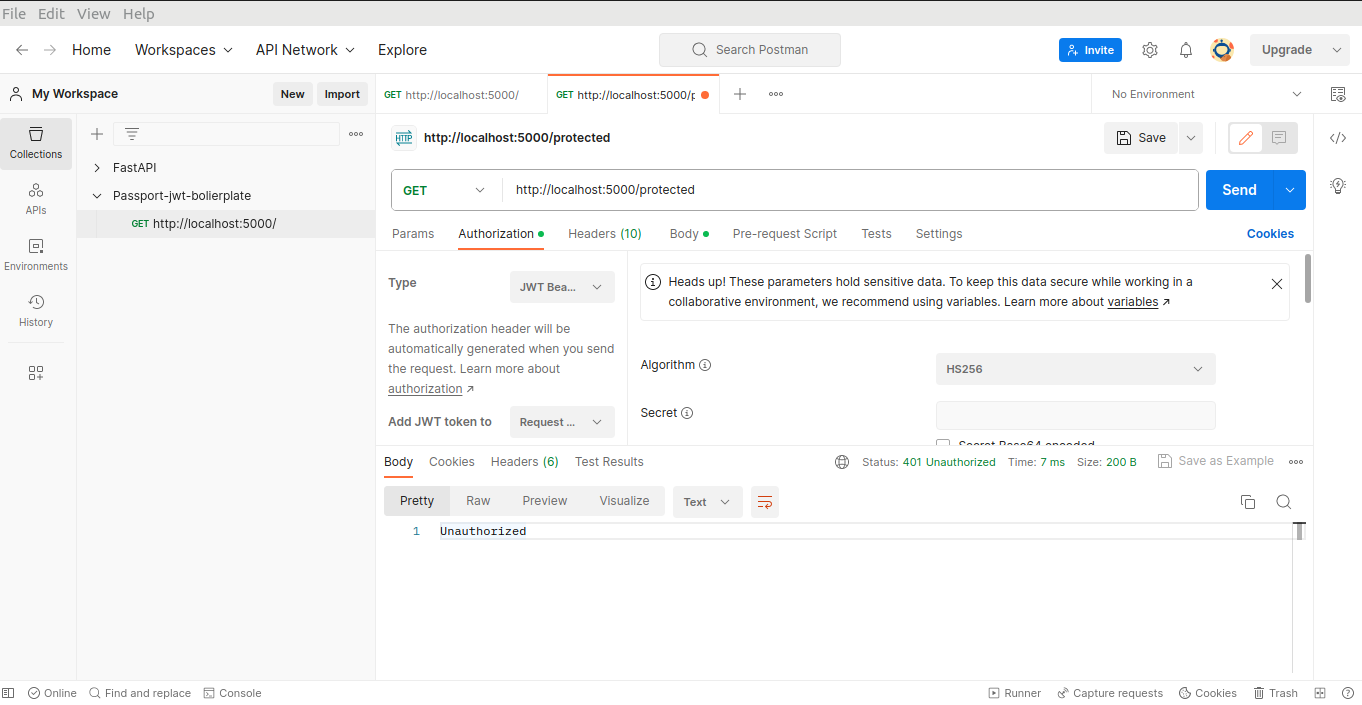Image resolution: width=1362 pixels, height=705 pixels.
Task: Collapse the Passport-jwt-bolierplate collection
Action: coord(97,196)
